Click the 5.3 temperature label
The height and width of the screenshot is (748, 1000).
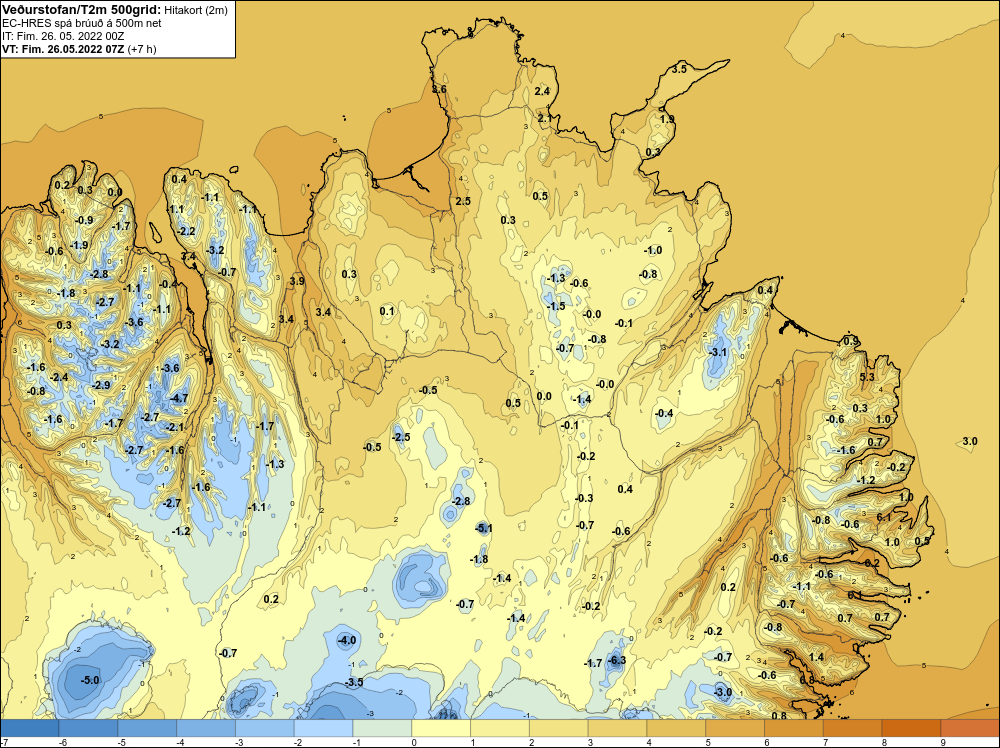pos(867,377)
